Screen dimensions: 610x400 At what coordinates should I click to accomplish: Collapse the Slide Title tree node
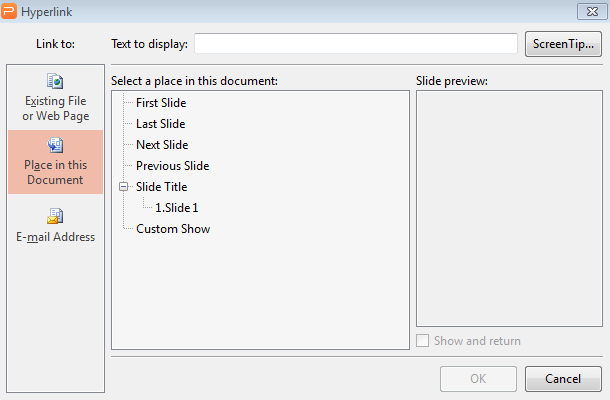click(123, 187)
